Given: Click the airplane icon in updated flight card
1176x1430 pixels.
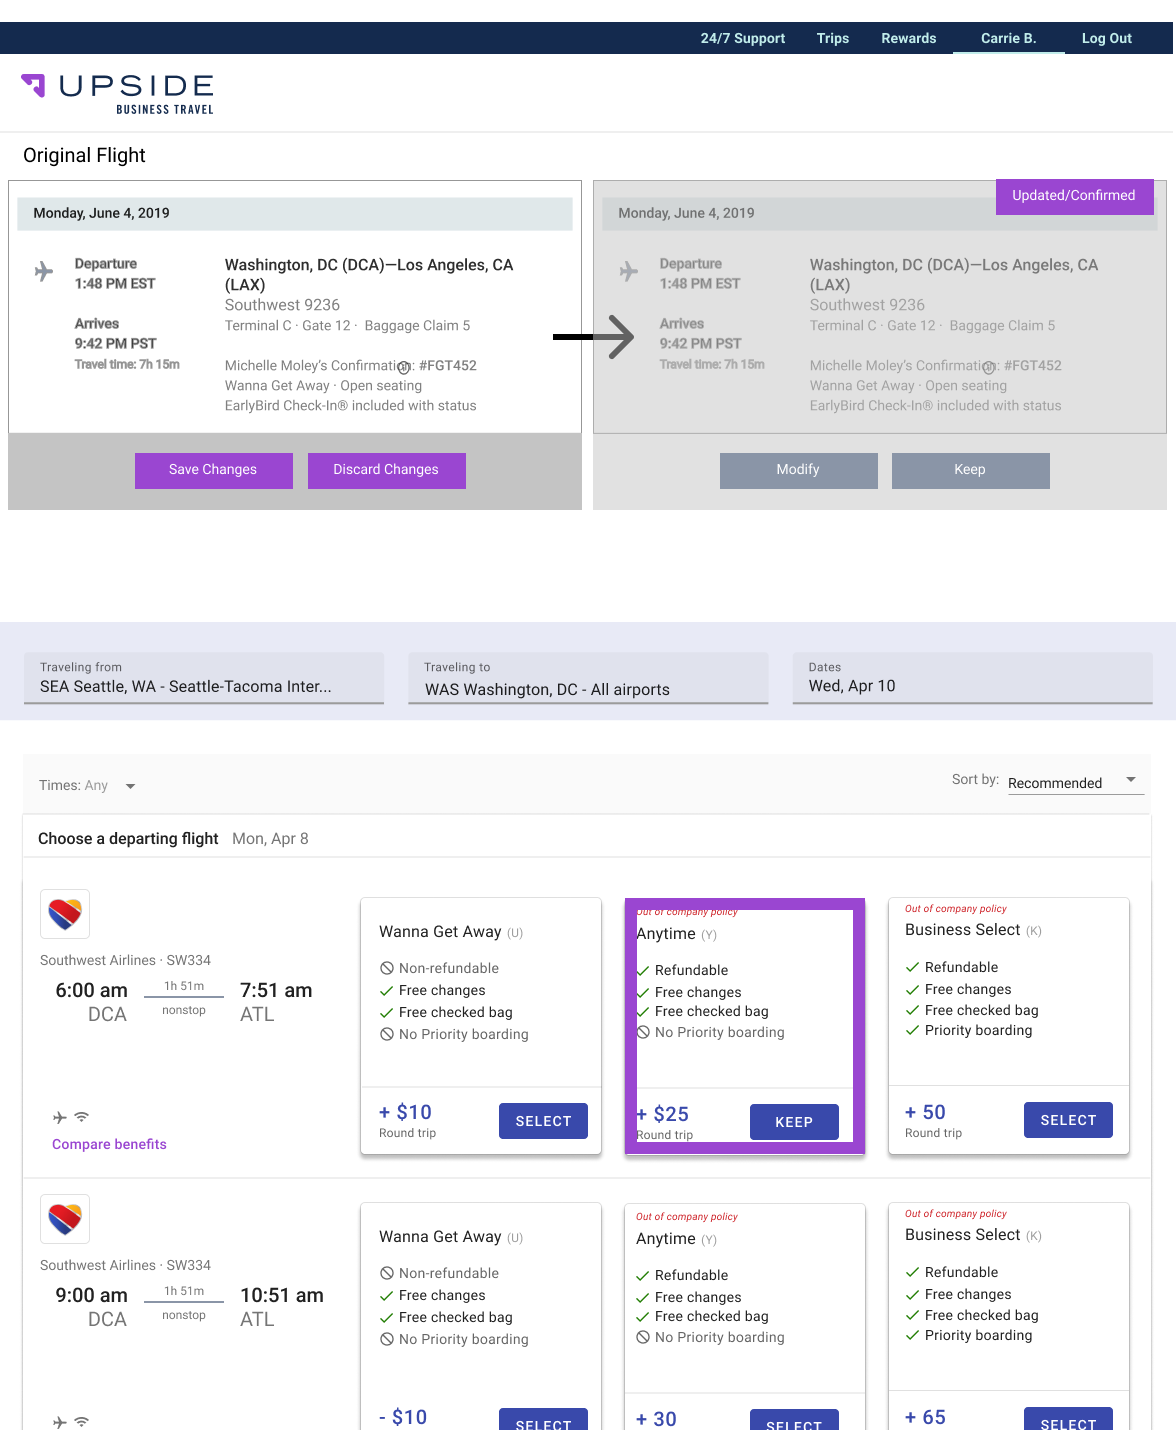Looking at the screenshot, I should (629, 271).
